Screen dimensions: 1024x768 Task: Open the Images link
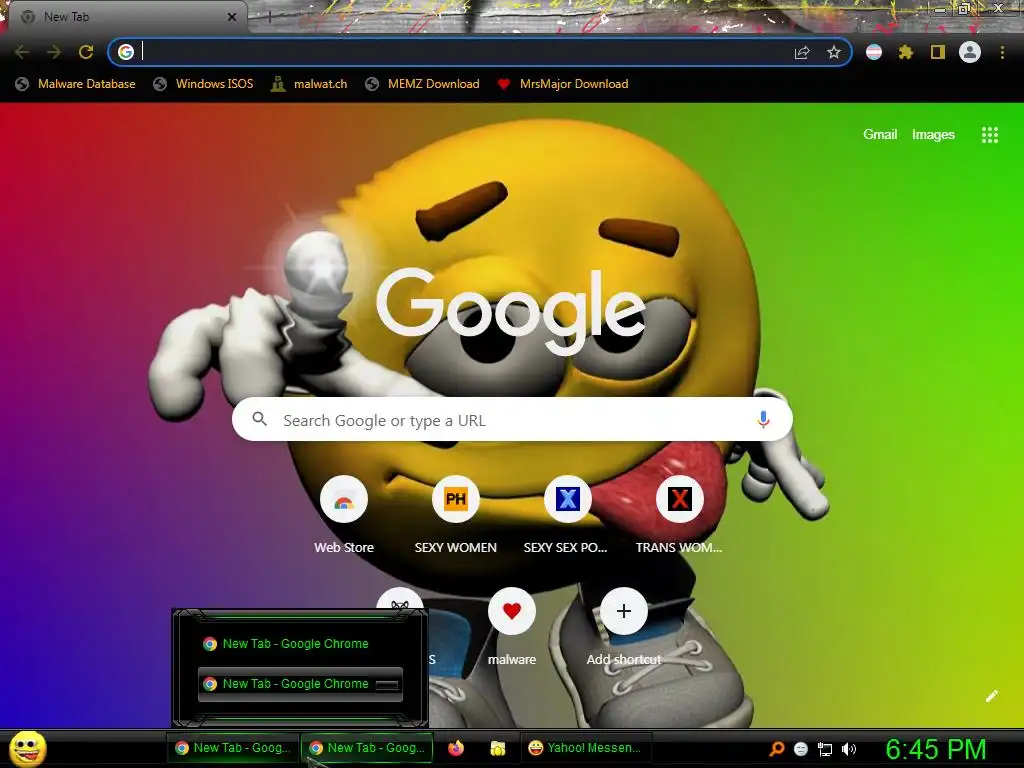[x=933, y=135]
